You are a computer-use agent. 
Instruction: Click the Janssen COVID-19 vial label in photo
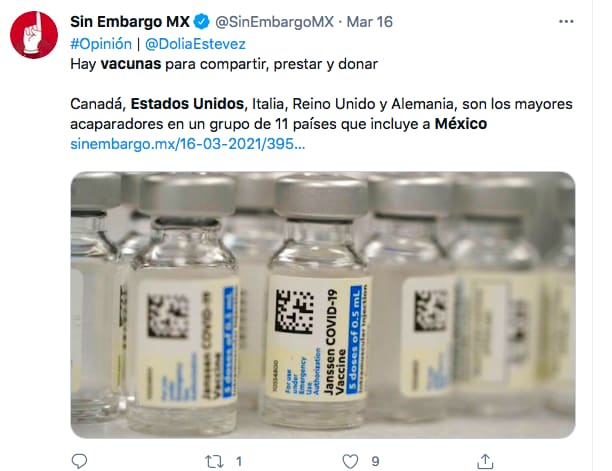[317, 338]
